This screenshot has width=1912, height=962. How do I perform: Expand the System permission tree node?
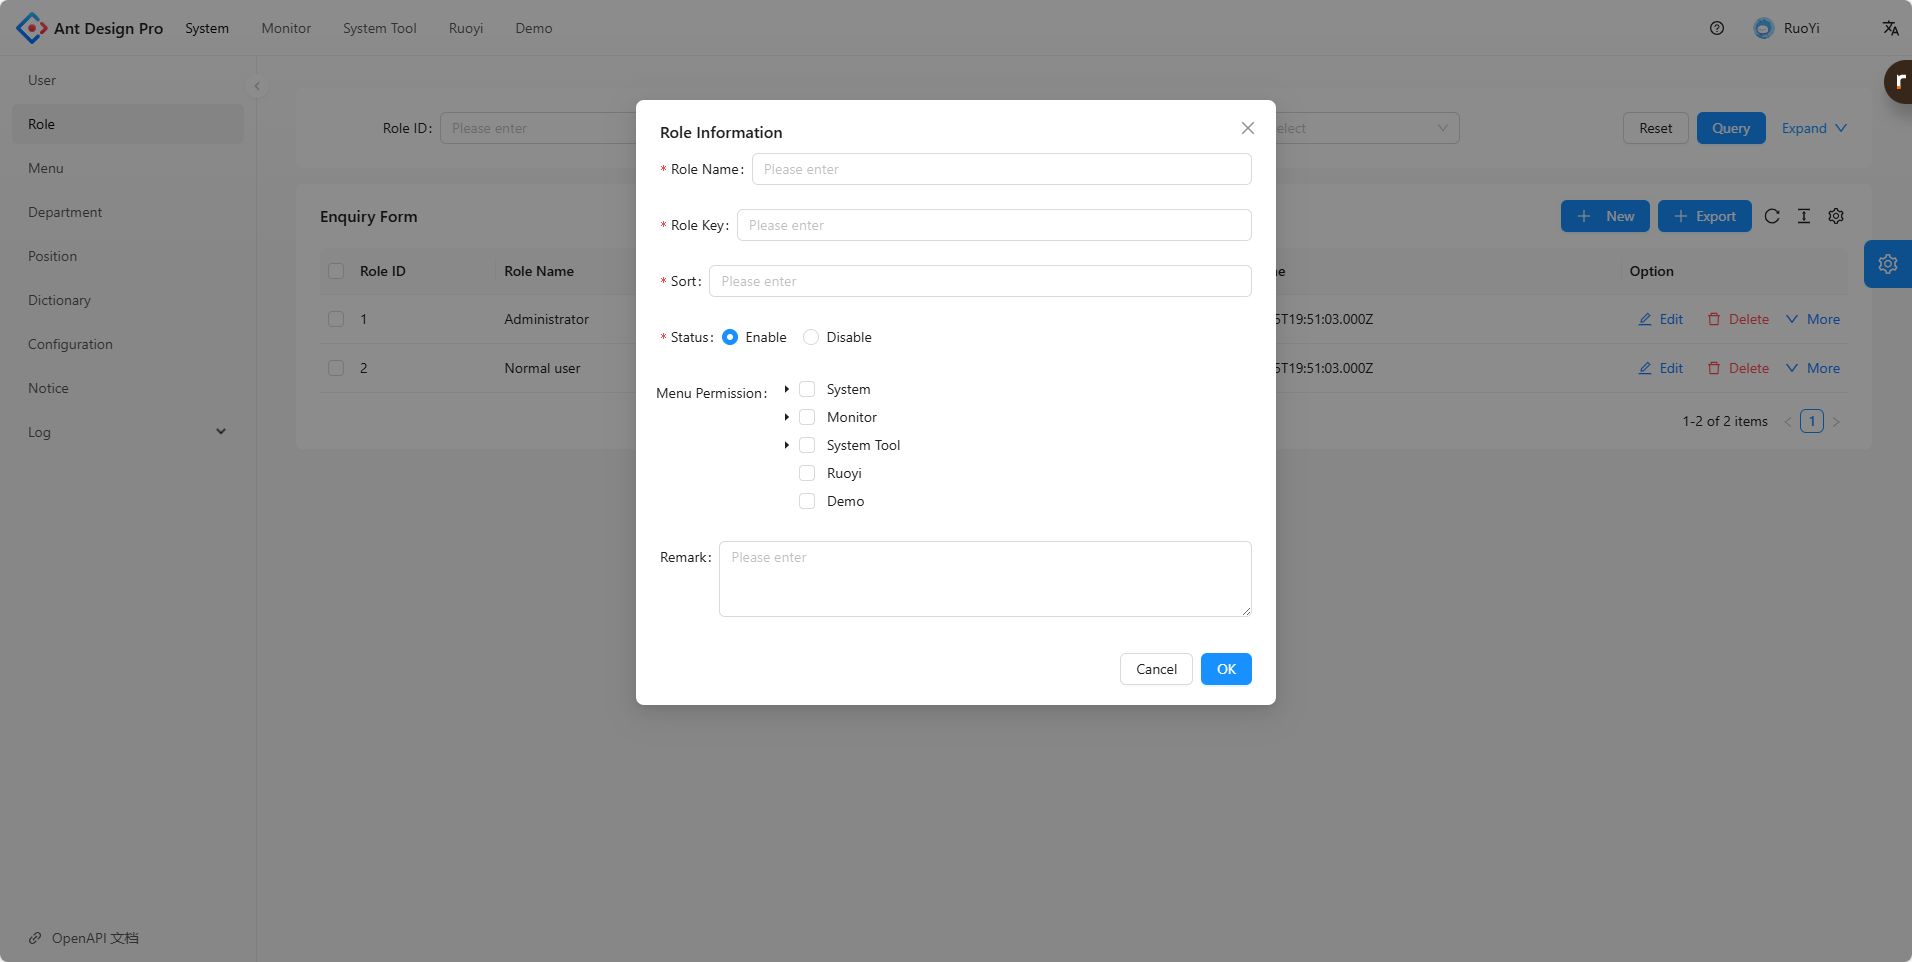[x=787, y=390]
